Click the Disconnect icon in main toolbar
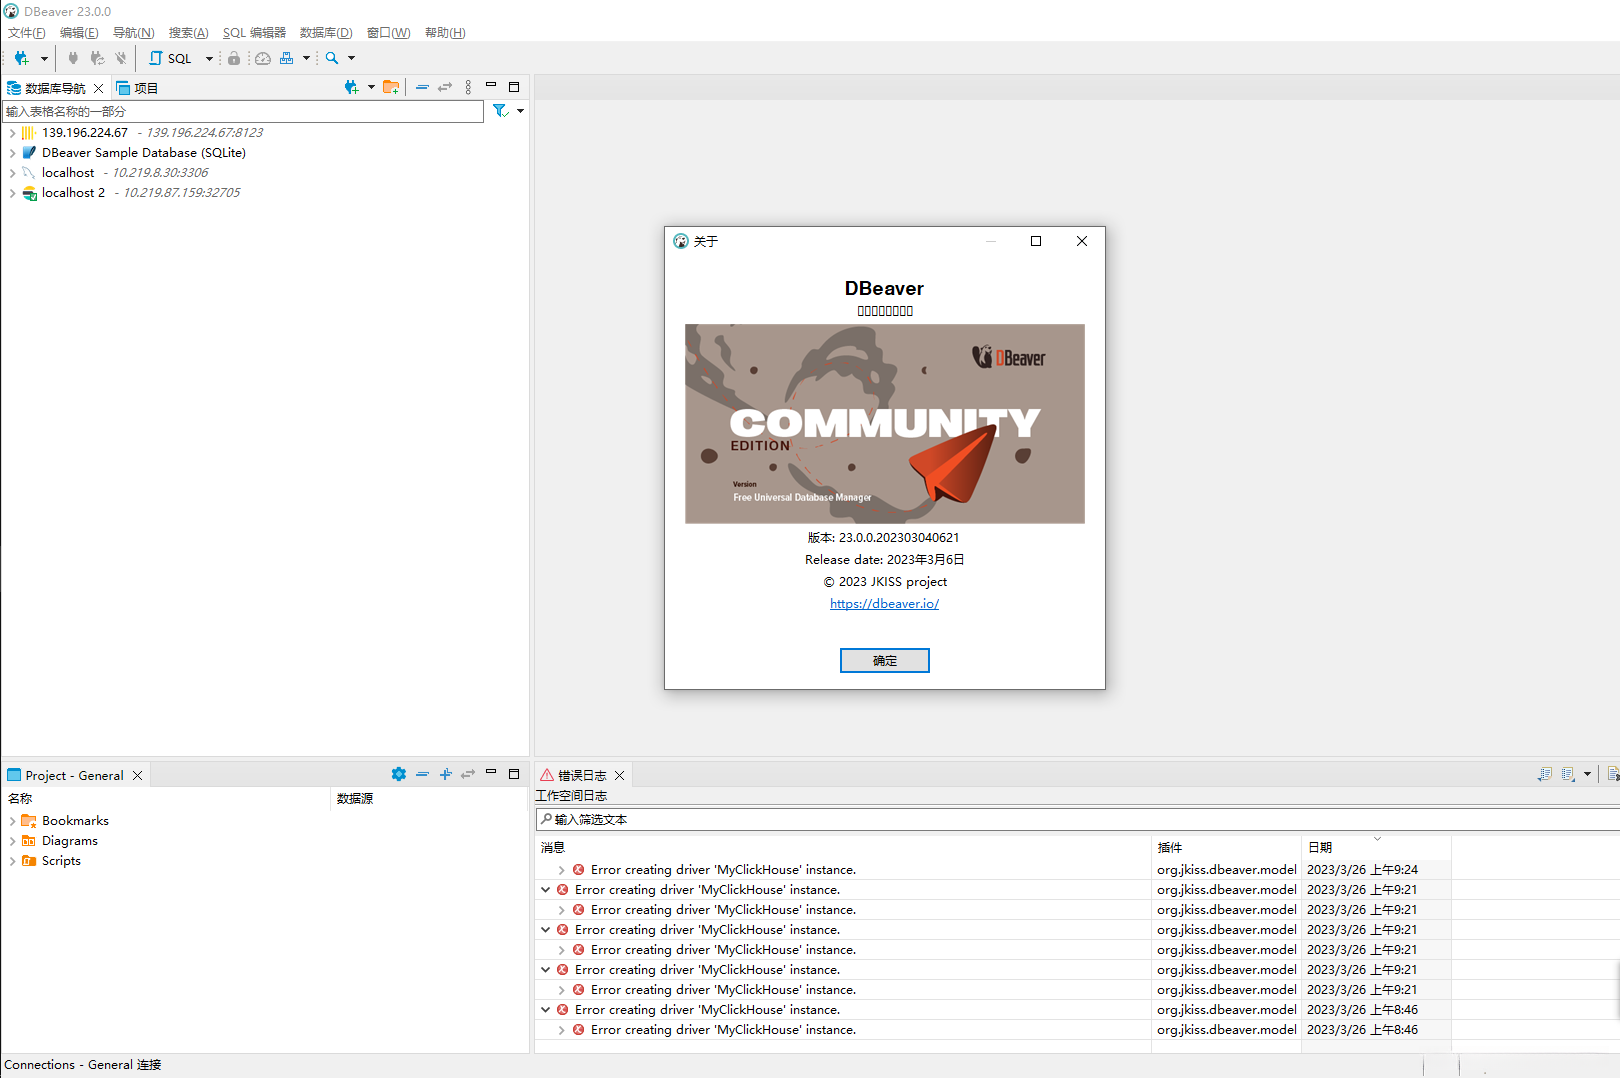1620x1078 pixels. coord(121,58)
